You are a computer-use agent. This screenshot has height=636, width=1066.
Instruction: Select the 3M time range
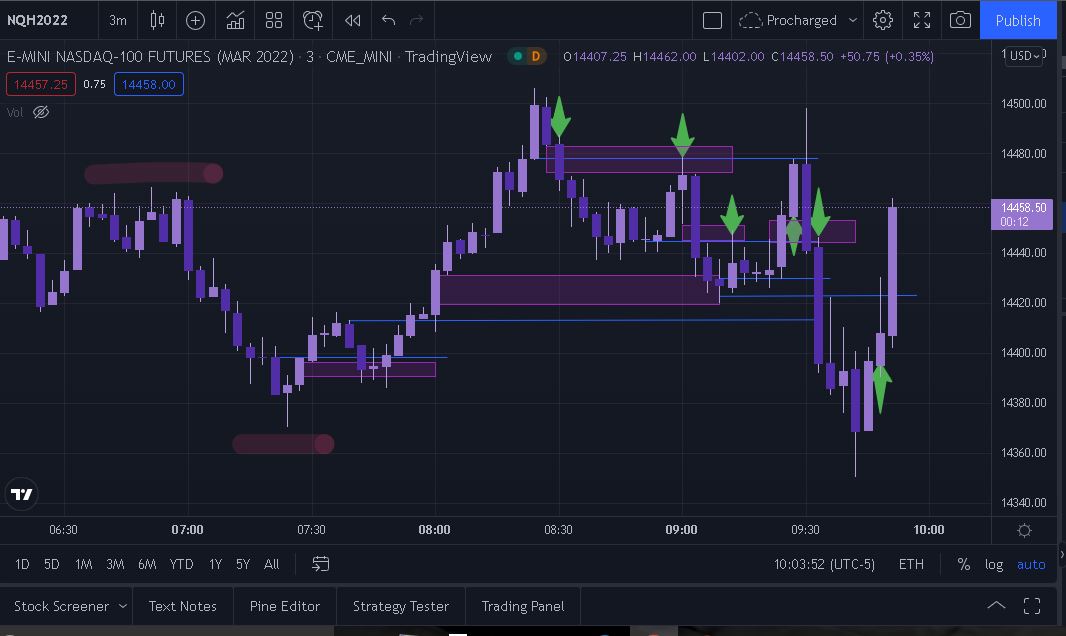(x=116, y=564)
